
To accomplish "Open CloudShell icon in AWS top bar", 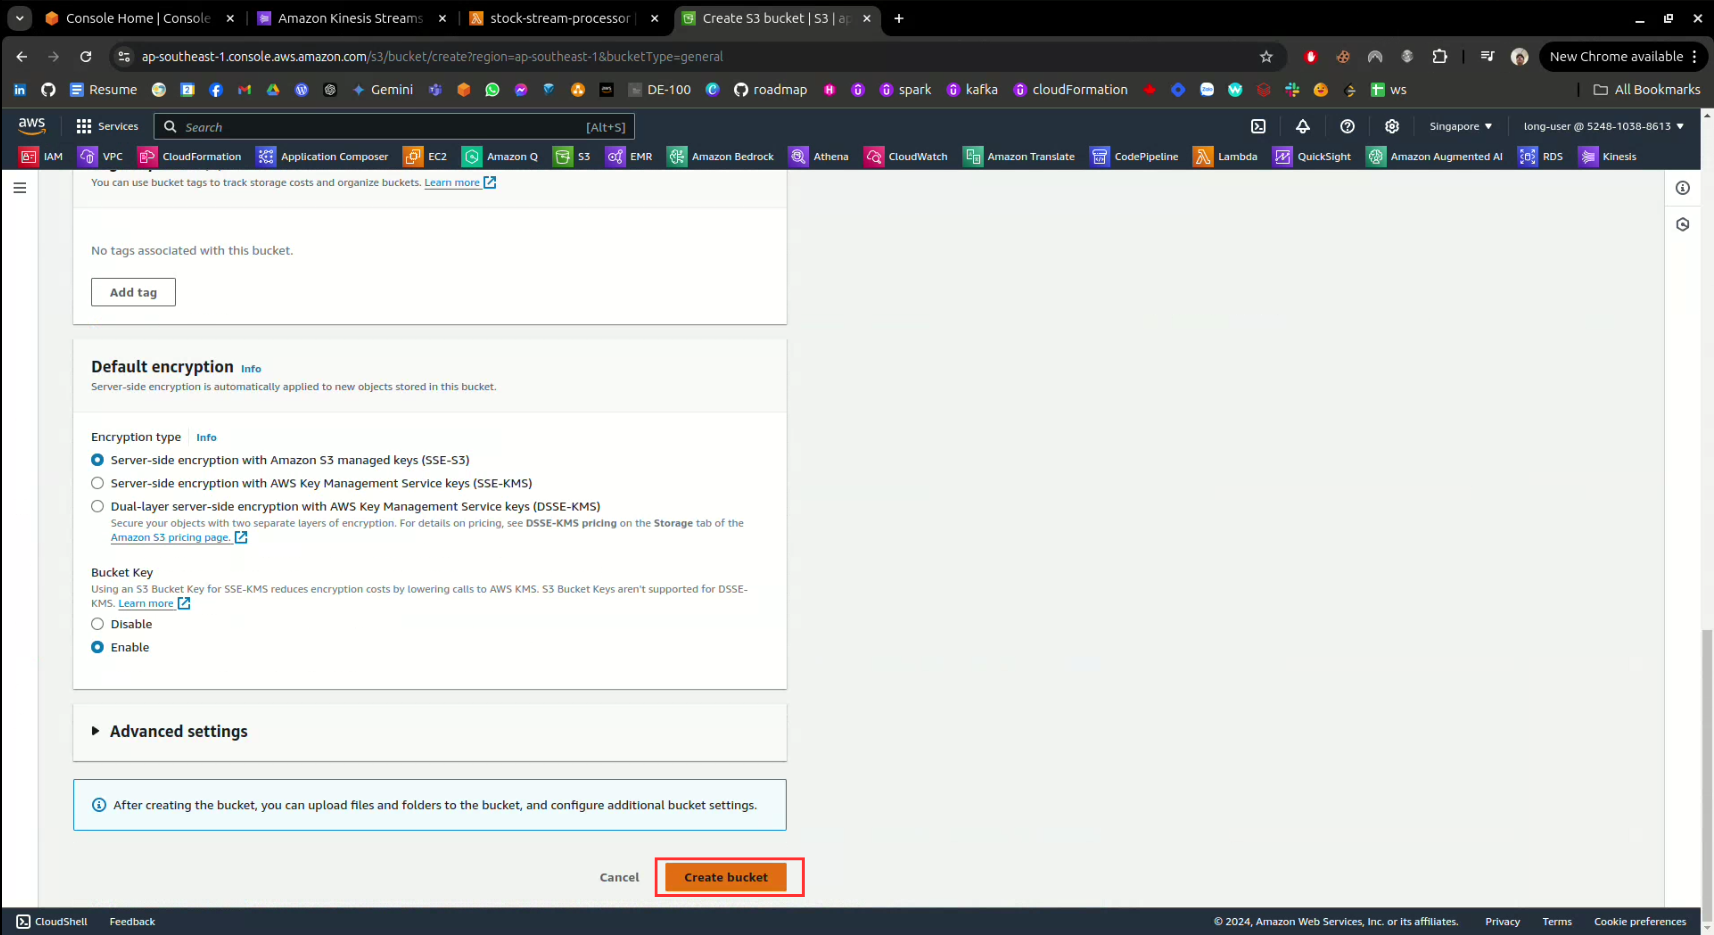I will point(1258,127).
